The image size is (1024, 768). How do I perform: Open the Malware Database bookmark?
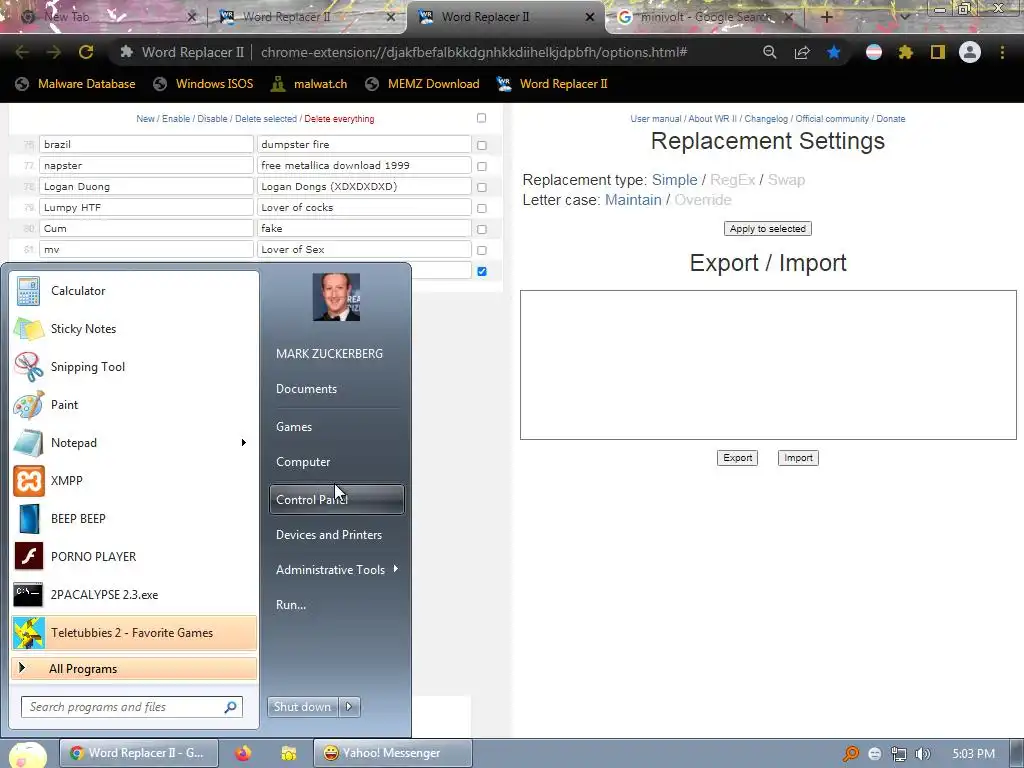pos(75,84)
